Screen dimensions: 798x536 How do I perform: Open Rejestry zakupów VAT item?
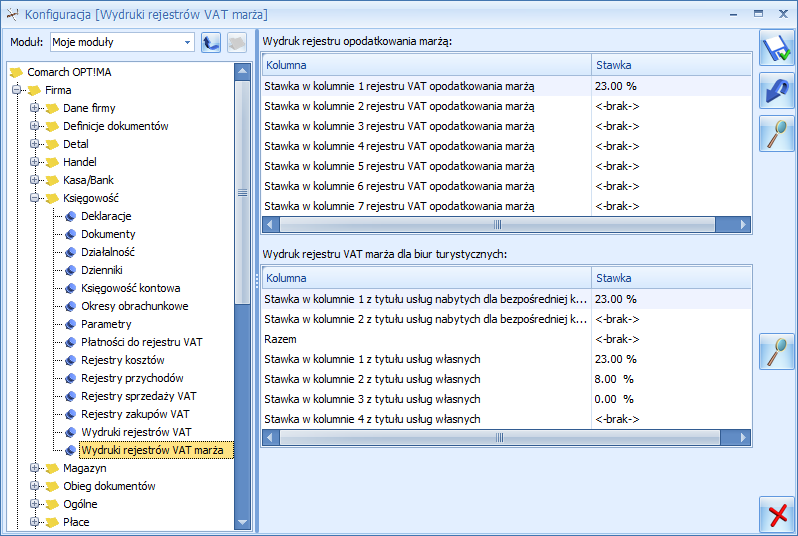click(x=135, y=414)
